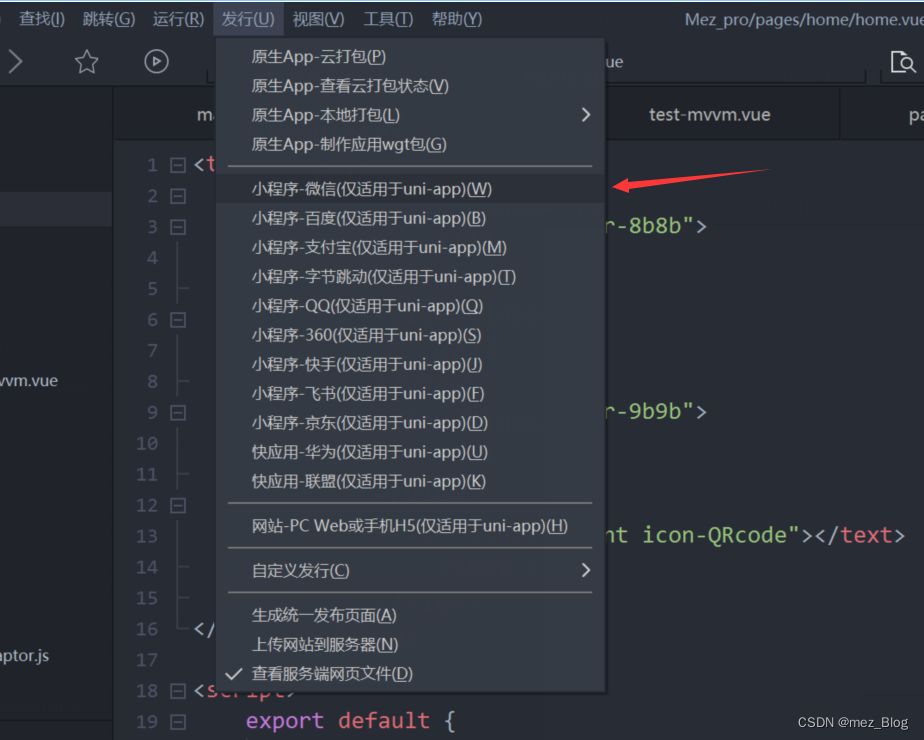Screen dimensions: 924x740
Task: Collapse code fold marker on line 1
Action: 178,165
